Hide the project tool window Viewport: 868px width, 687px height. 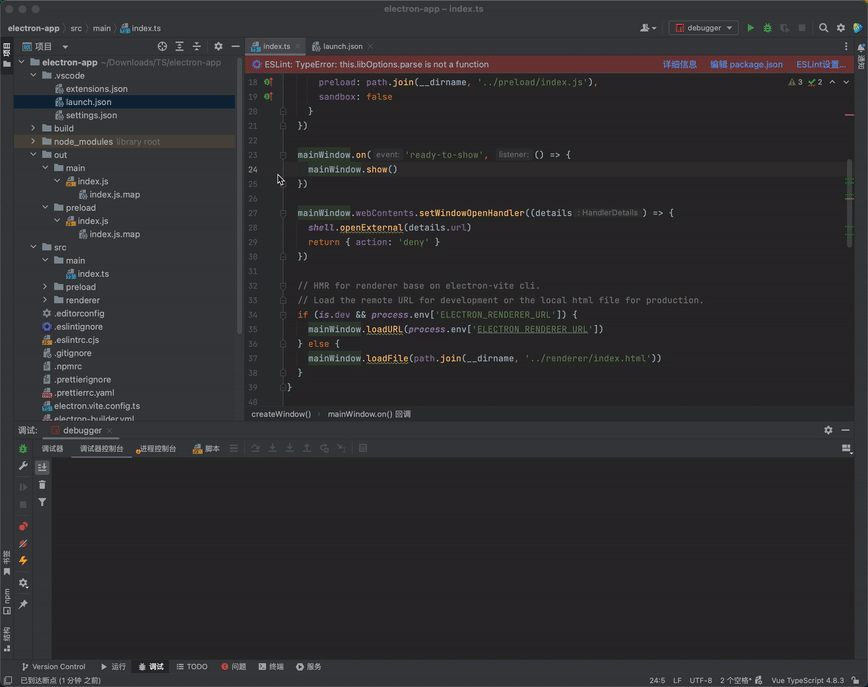(x=235, y=47)
